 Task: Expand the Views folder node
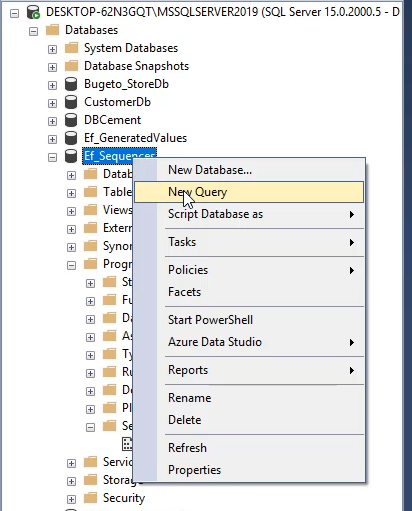[71, 212]
